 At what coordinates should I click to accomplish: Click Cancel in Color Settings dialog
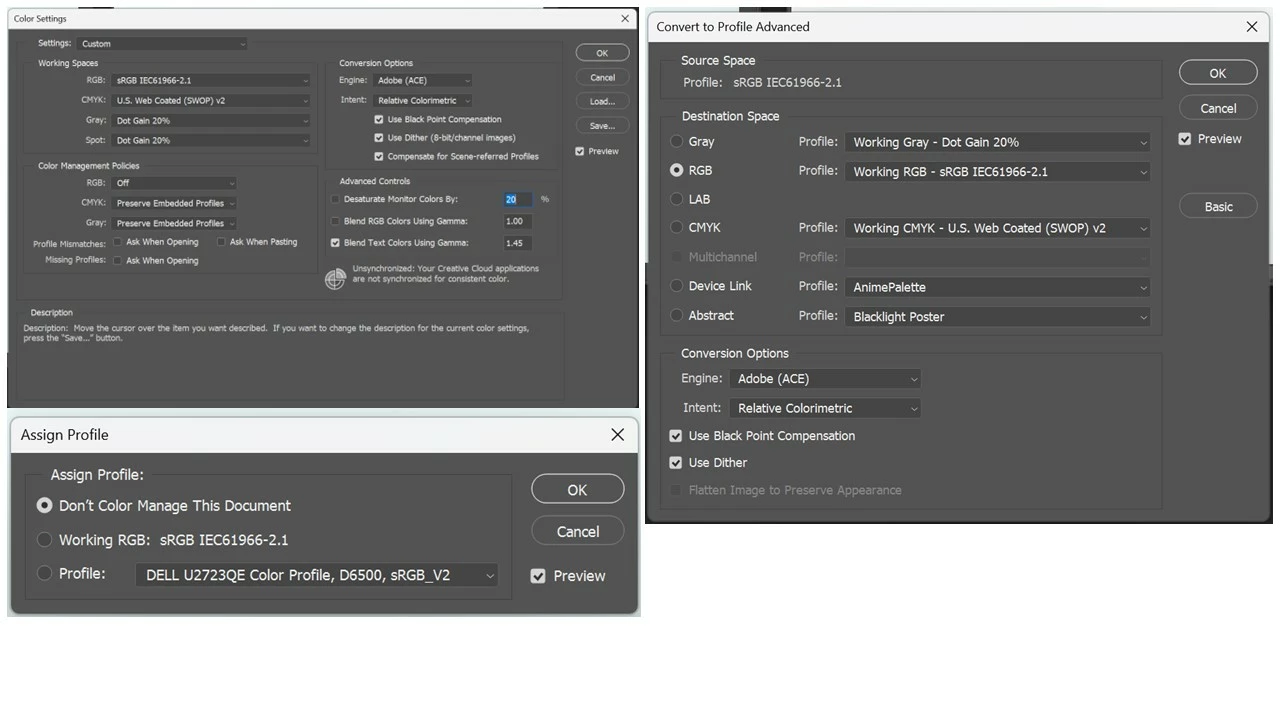click(x=602, y=77)
